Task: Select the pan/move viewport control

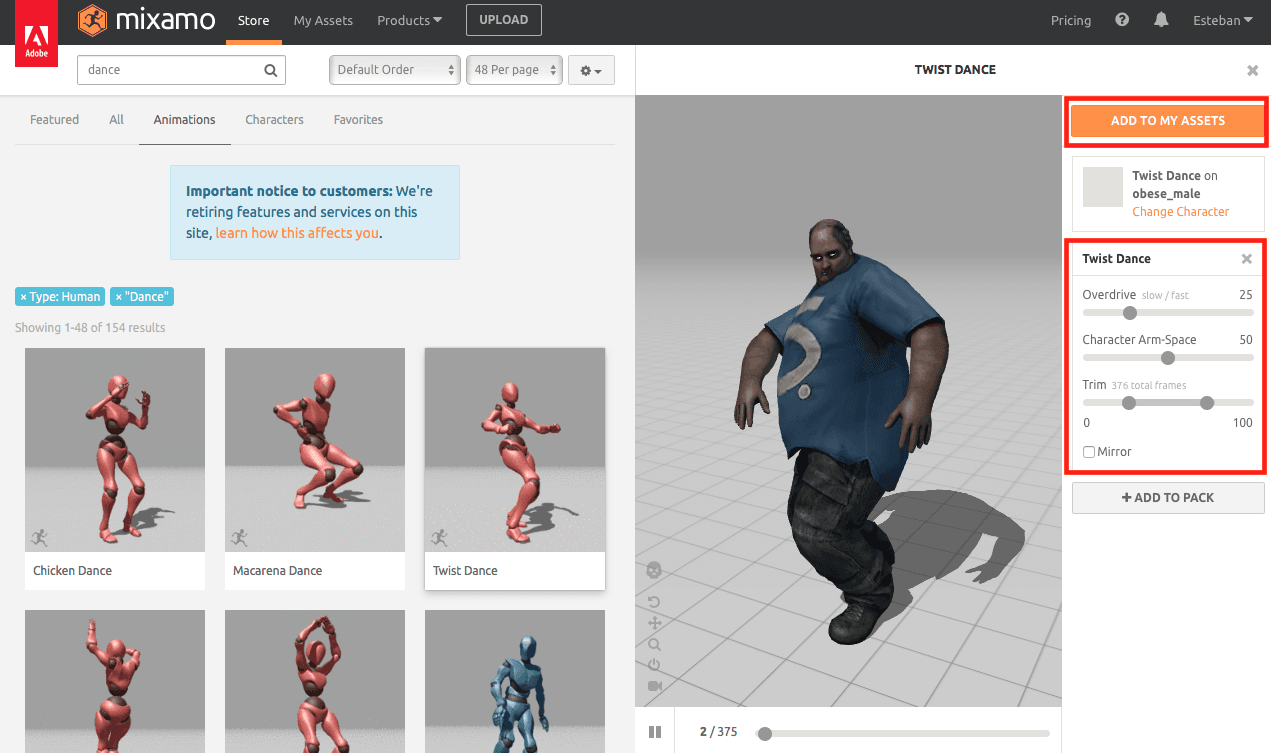Action: (654, 622)
